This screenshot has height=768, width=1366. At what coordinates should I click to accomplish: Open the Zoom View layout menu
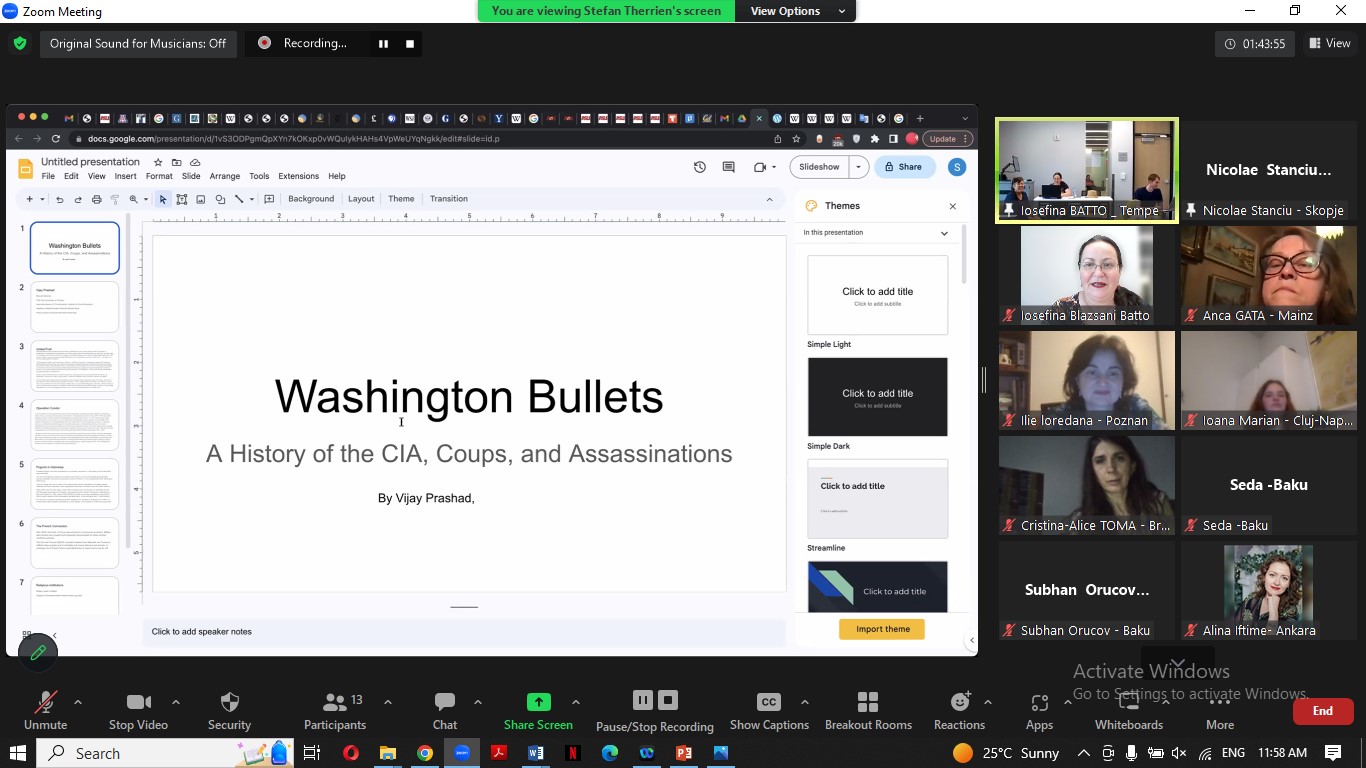click(x=1329, y=43)
